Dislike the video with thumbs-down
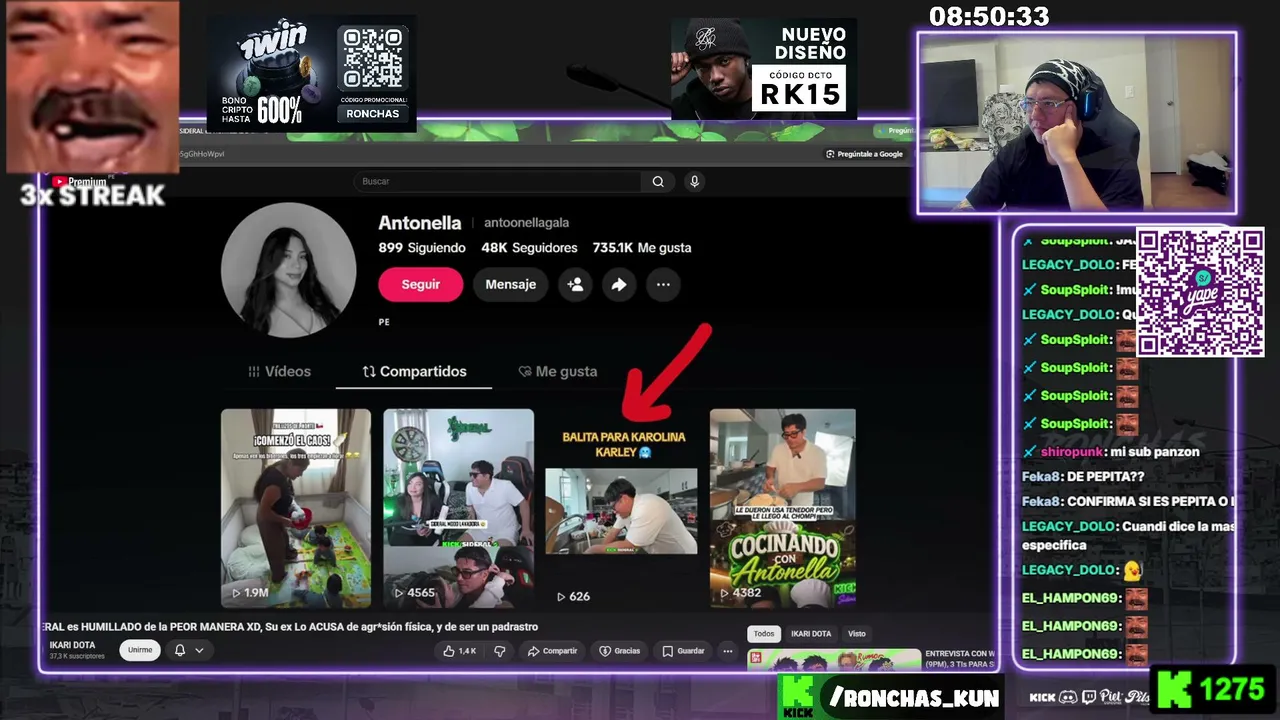The height and width of the screenshot is (720, 1280). (500, 651)
